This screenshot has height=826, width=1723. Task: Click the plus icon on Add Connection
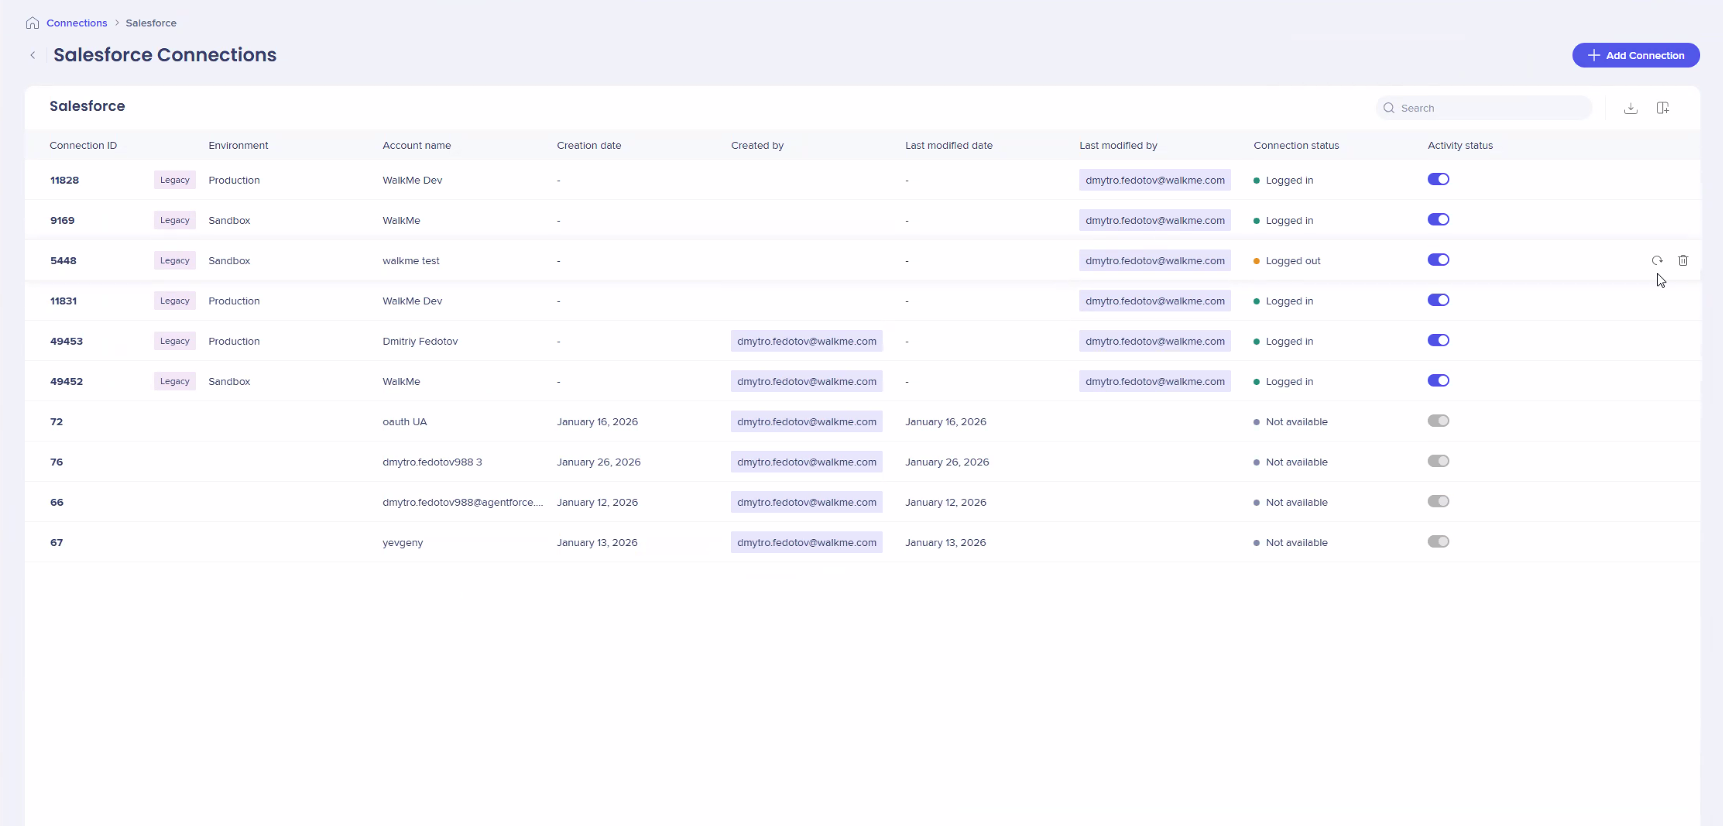click(x=1594, y=56)
